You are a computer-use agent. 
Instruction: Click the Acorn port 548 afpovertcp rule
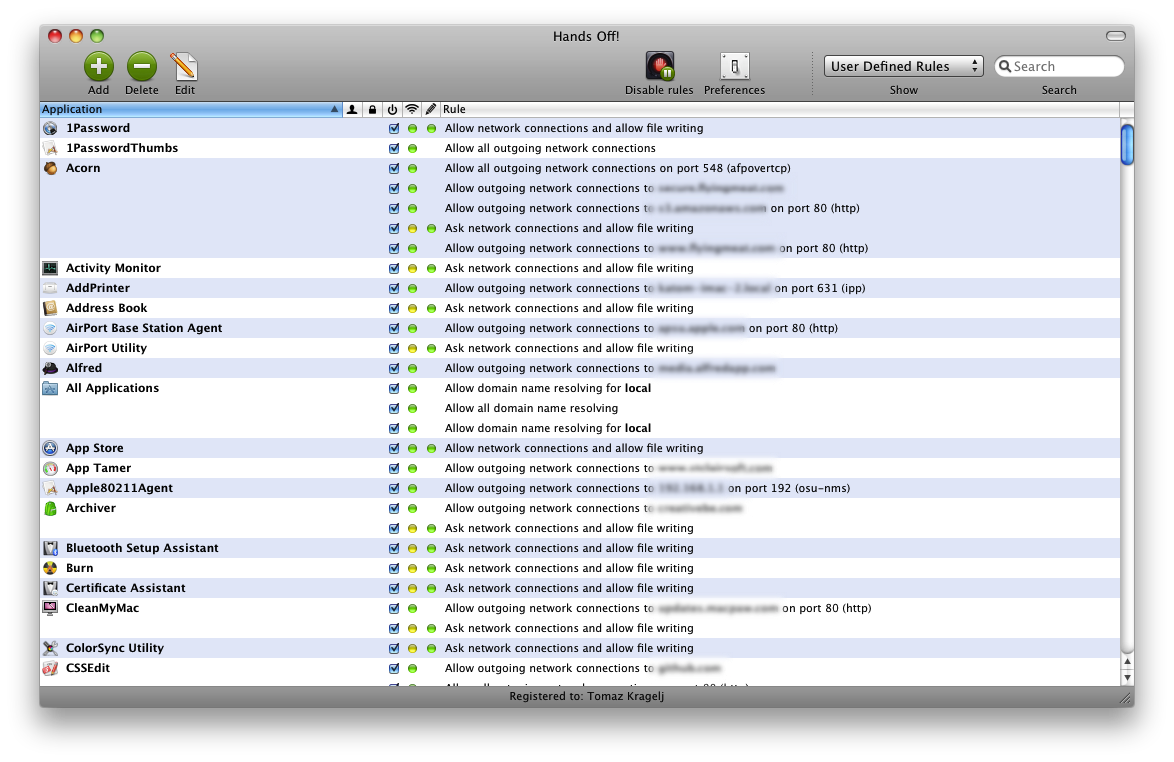(x=618, y=168)
